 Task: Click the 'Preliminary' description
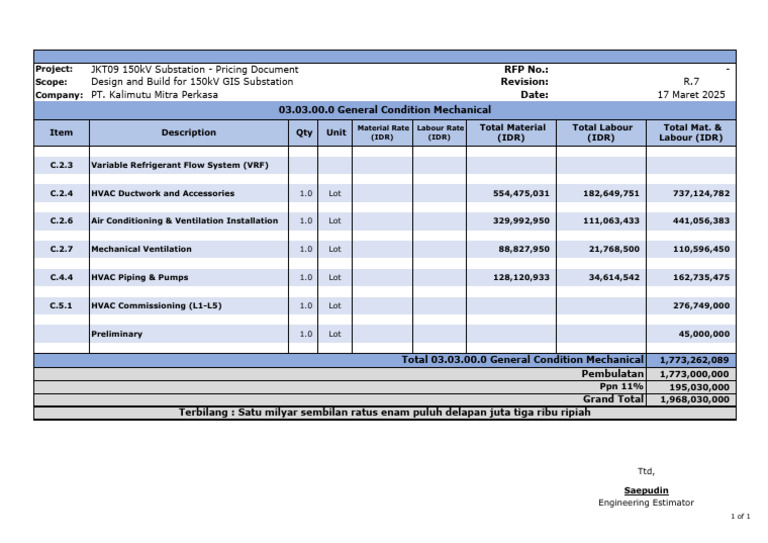(x=117, y=334)
